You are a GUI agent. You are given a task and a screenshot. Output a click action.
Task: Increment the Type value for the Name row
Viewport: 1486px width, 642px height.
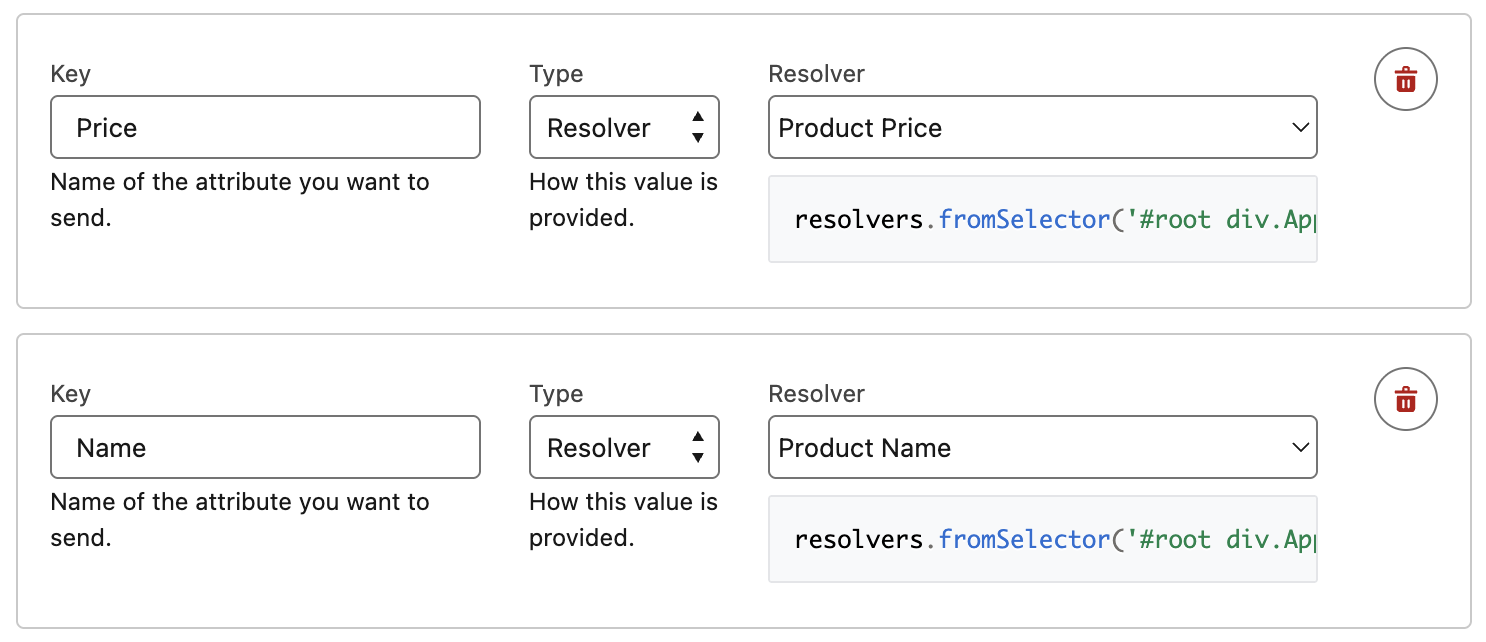click(697, 438)
